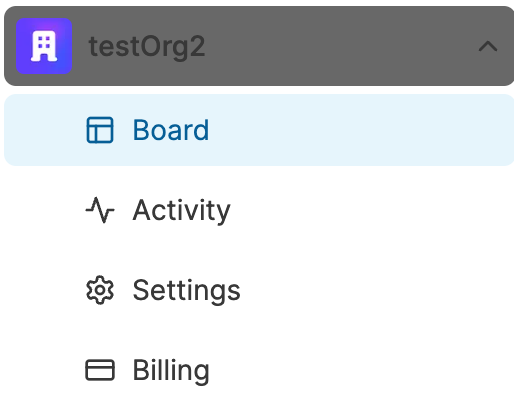The width and height of the screenshot is (514, 418).
Task: Click the Settings gear icon
Action: click(100, 290)
